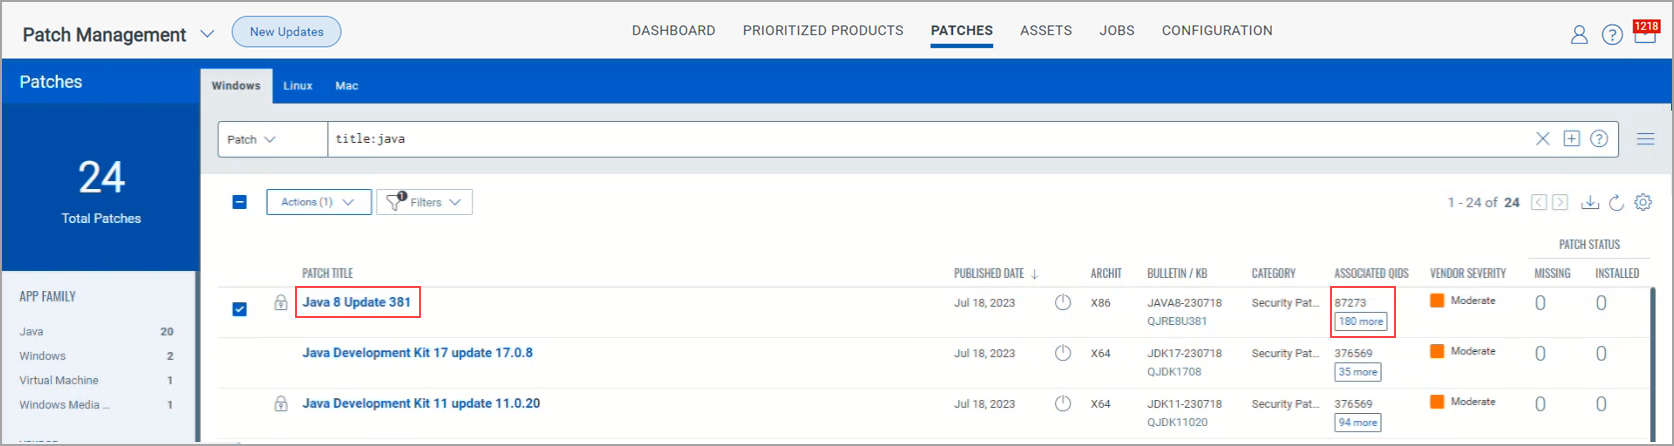This screenshot has height=446, width=1674.
Task: Download the patch list
Action: click(1589, 203)
